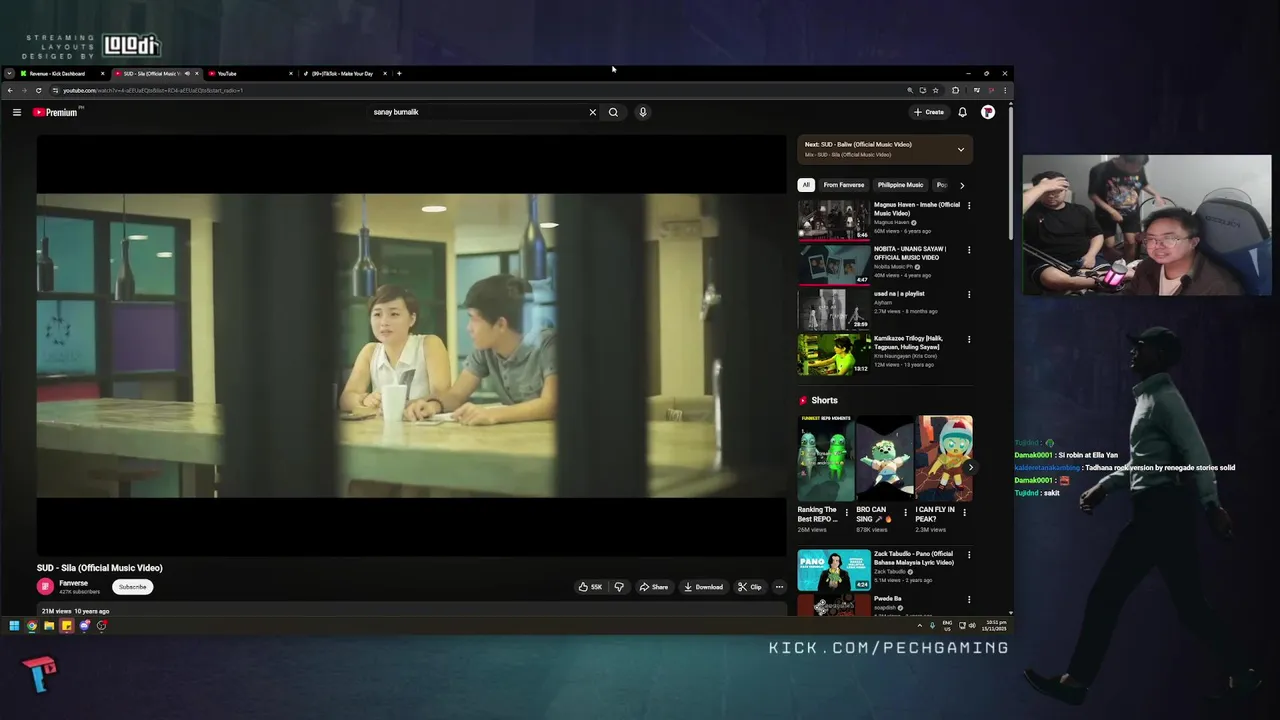Viewport: 1280px width, 720px height.
Task: Create a Clip of the video
Action: tap(750, 587)
